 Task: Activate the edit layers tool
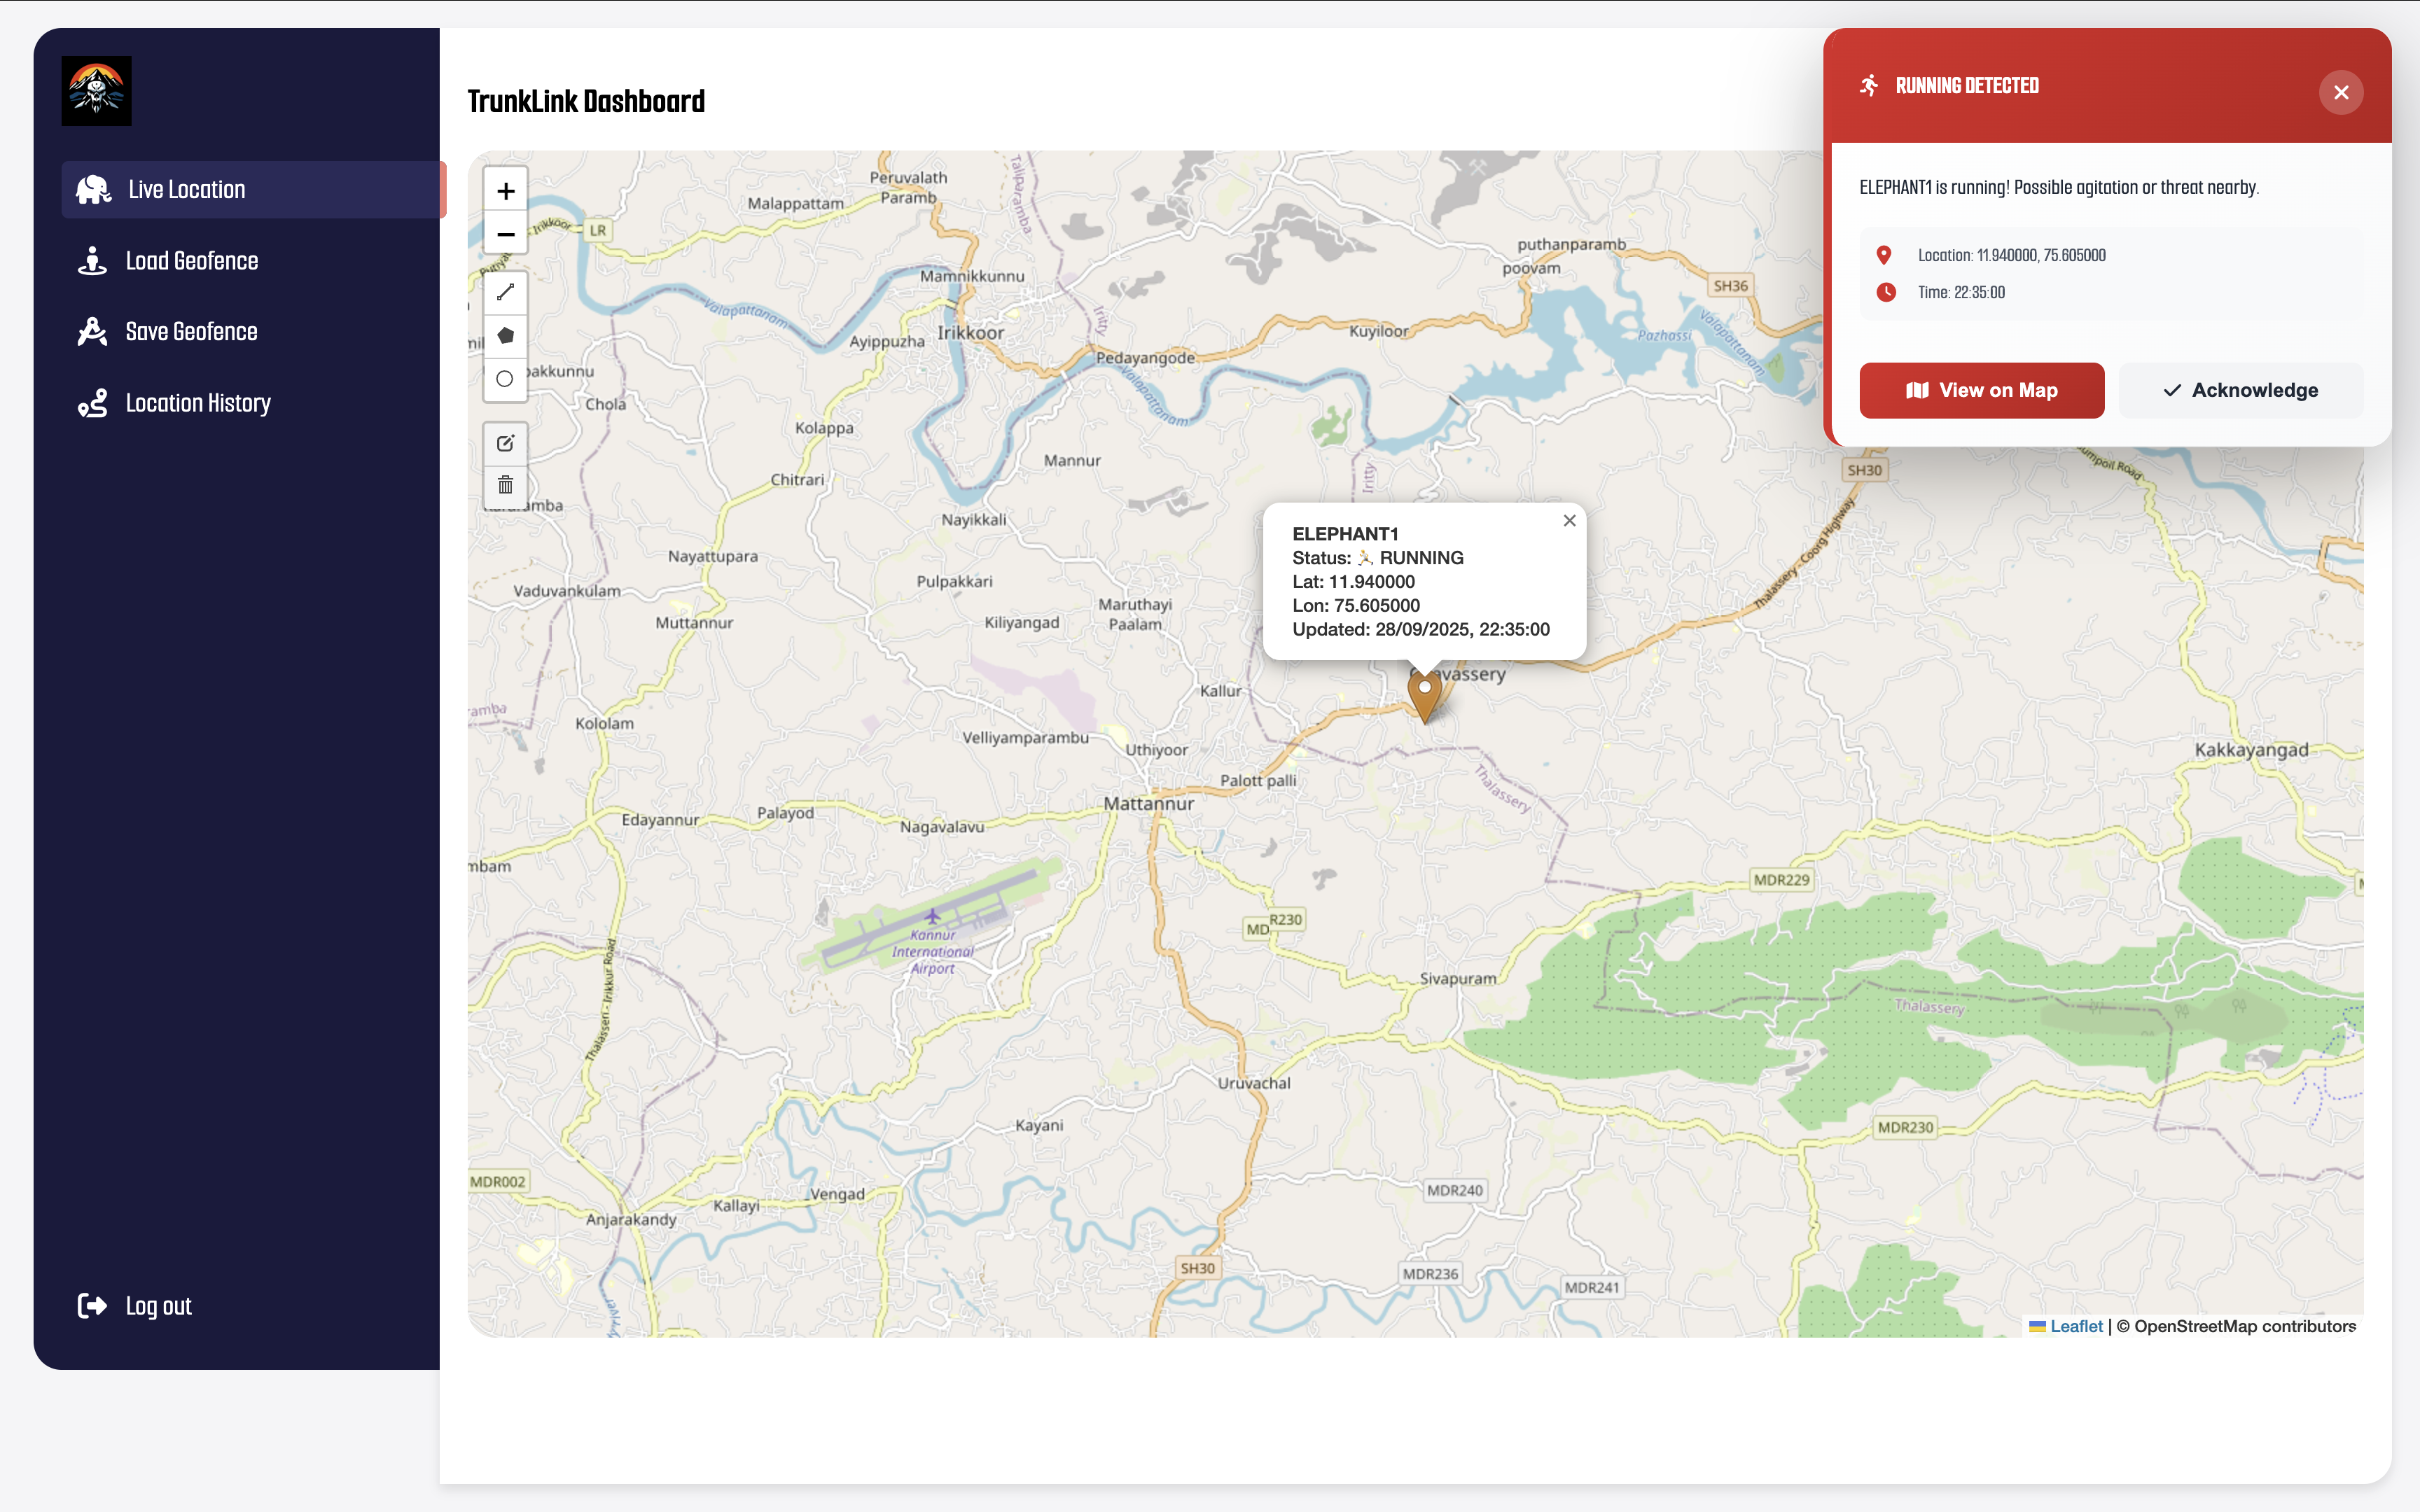pyautogui.click(x=506, y=443)
